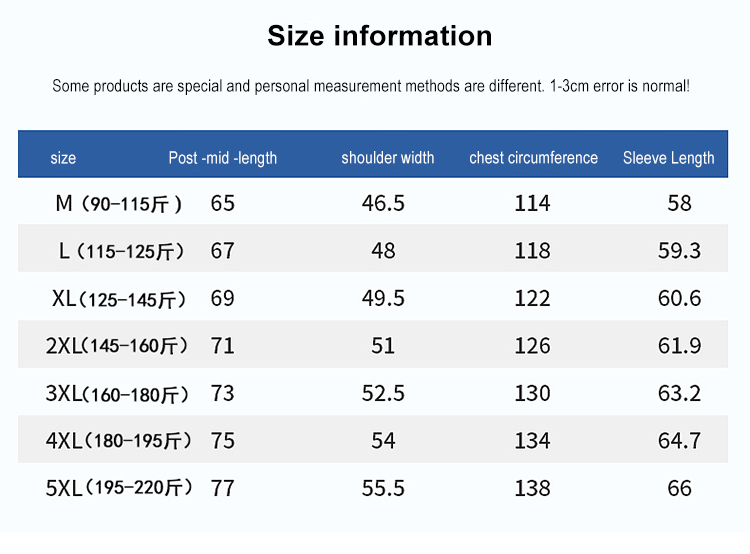
Task: Click the 5XL (195-220斤) size label
Action: [x=118, y=488]
